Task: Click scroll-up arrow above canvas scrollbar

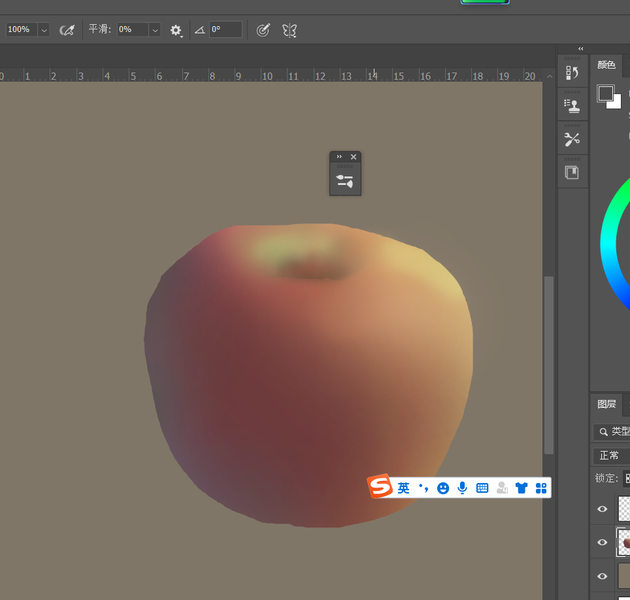Action: point(549,76)
